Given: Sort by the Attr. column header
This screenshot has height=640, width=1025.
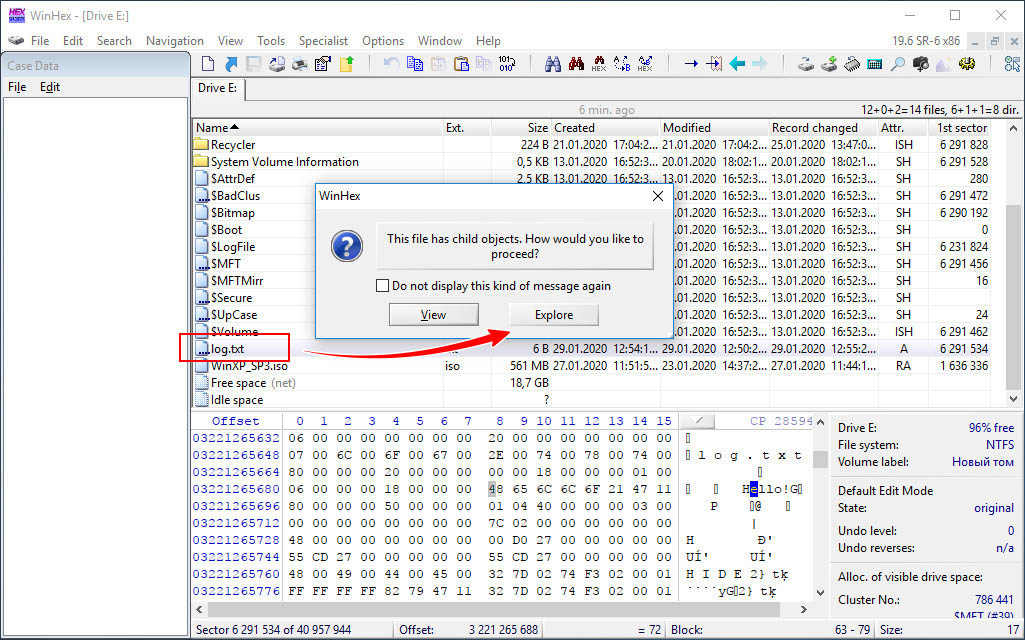Looking at the screenshot, I should coord(902,127).
